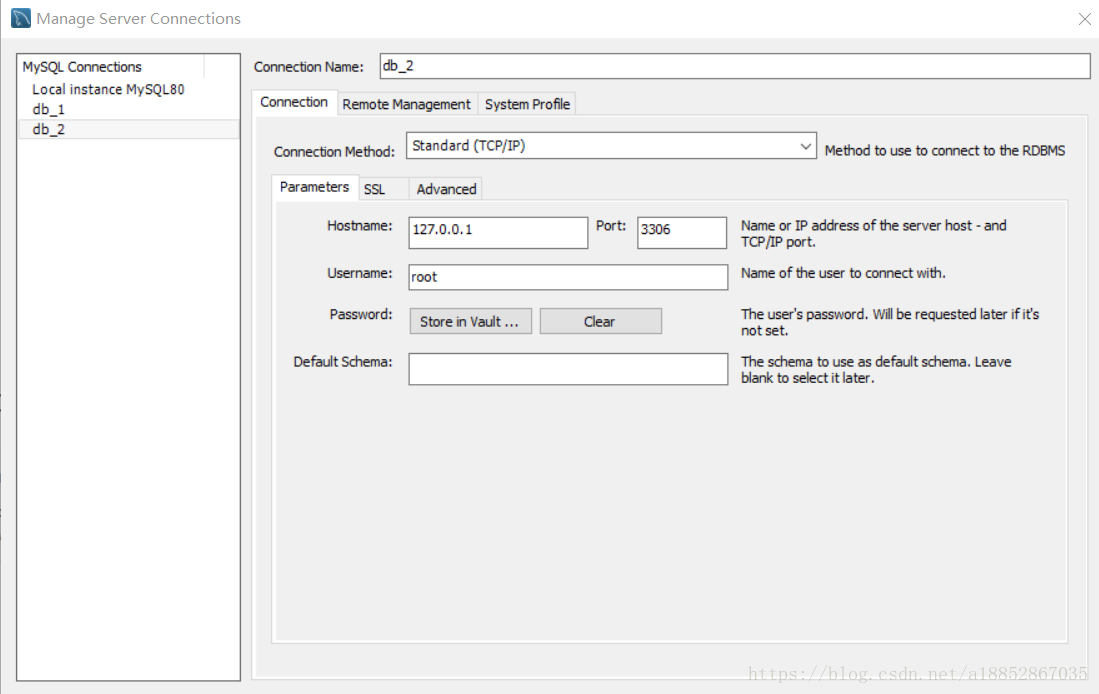Click the MySQL Workbench dolphin icon in title bar

[21, 18]
